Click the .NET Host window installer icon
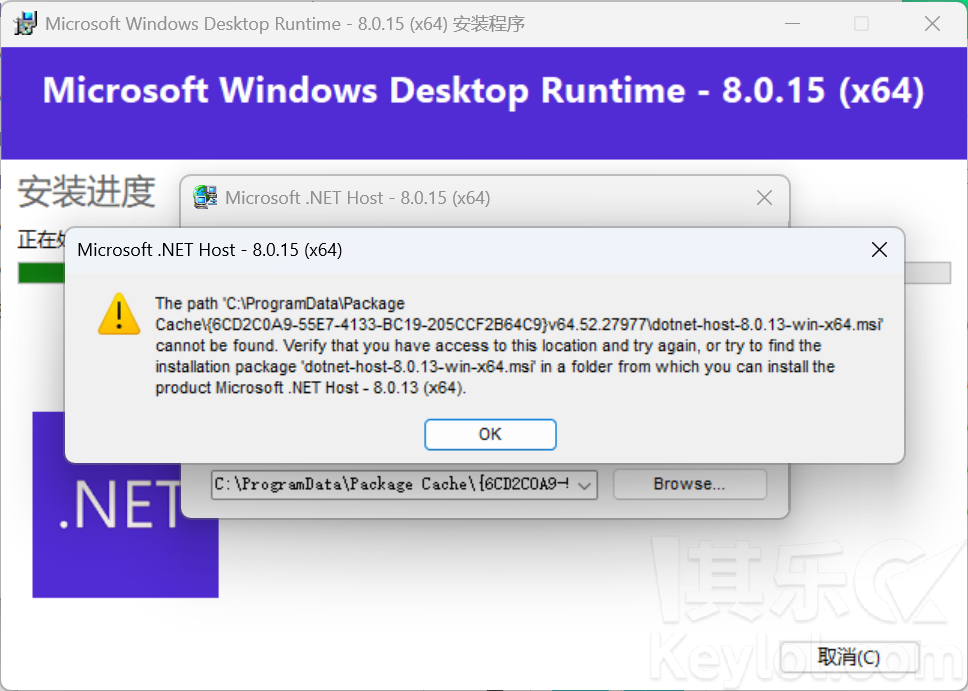Screen dimensions: 968x691 click(205, 198)
